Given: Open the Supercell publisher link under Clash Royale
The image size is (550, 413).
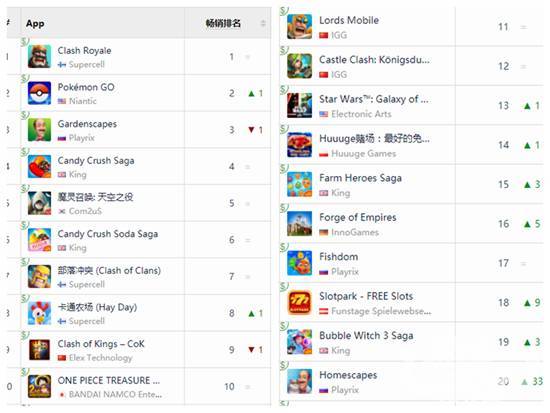Looking at the screenshot, I should tap(87, 65).
